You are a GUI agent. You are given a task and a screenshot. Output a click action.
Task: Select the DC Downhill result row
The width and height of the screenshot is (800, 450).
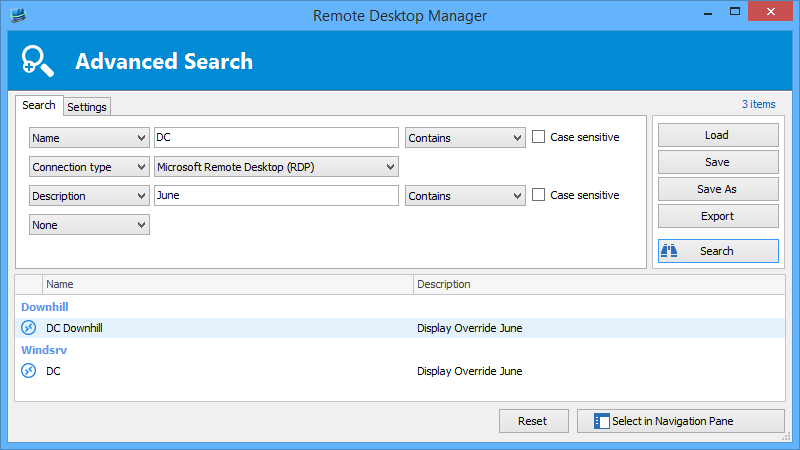(400, 328)
